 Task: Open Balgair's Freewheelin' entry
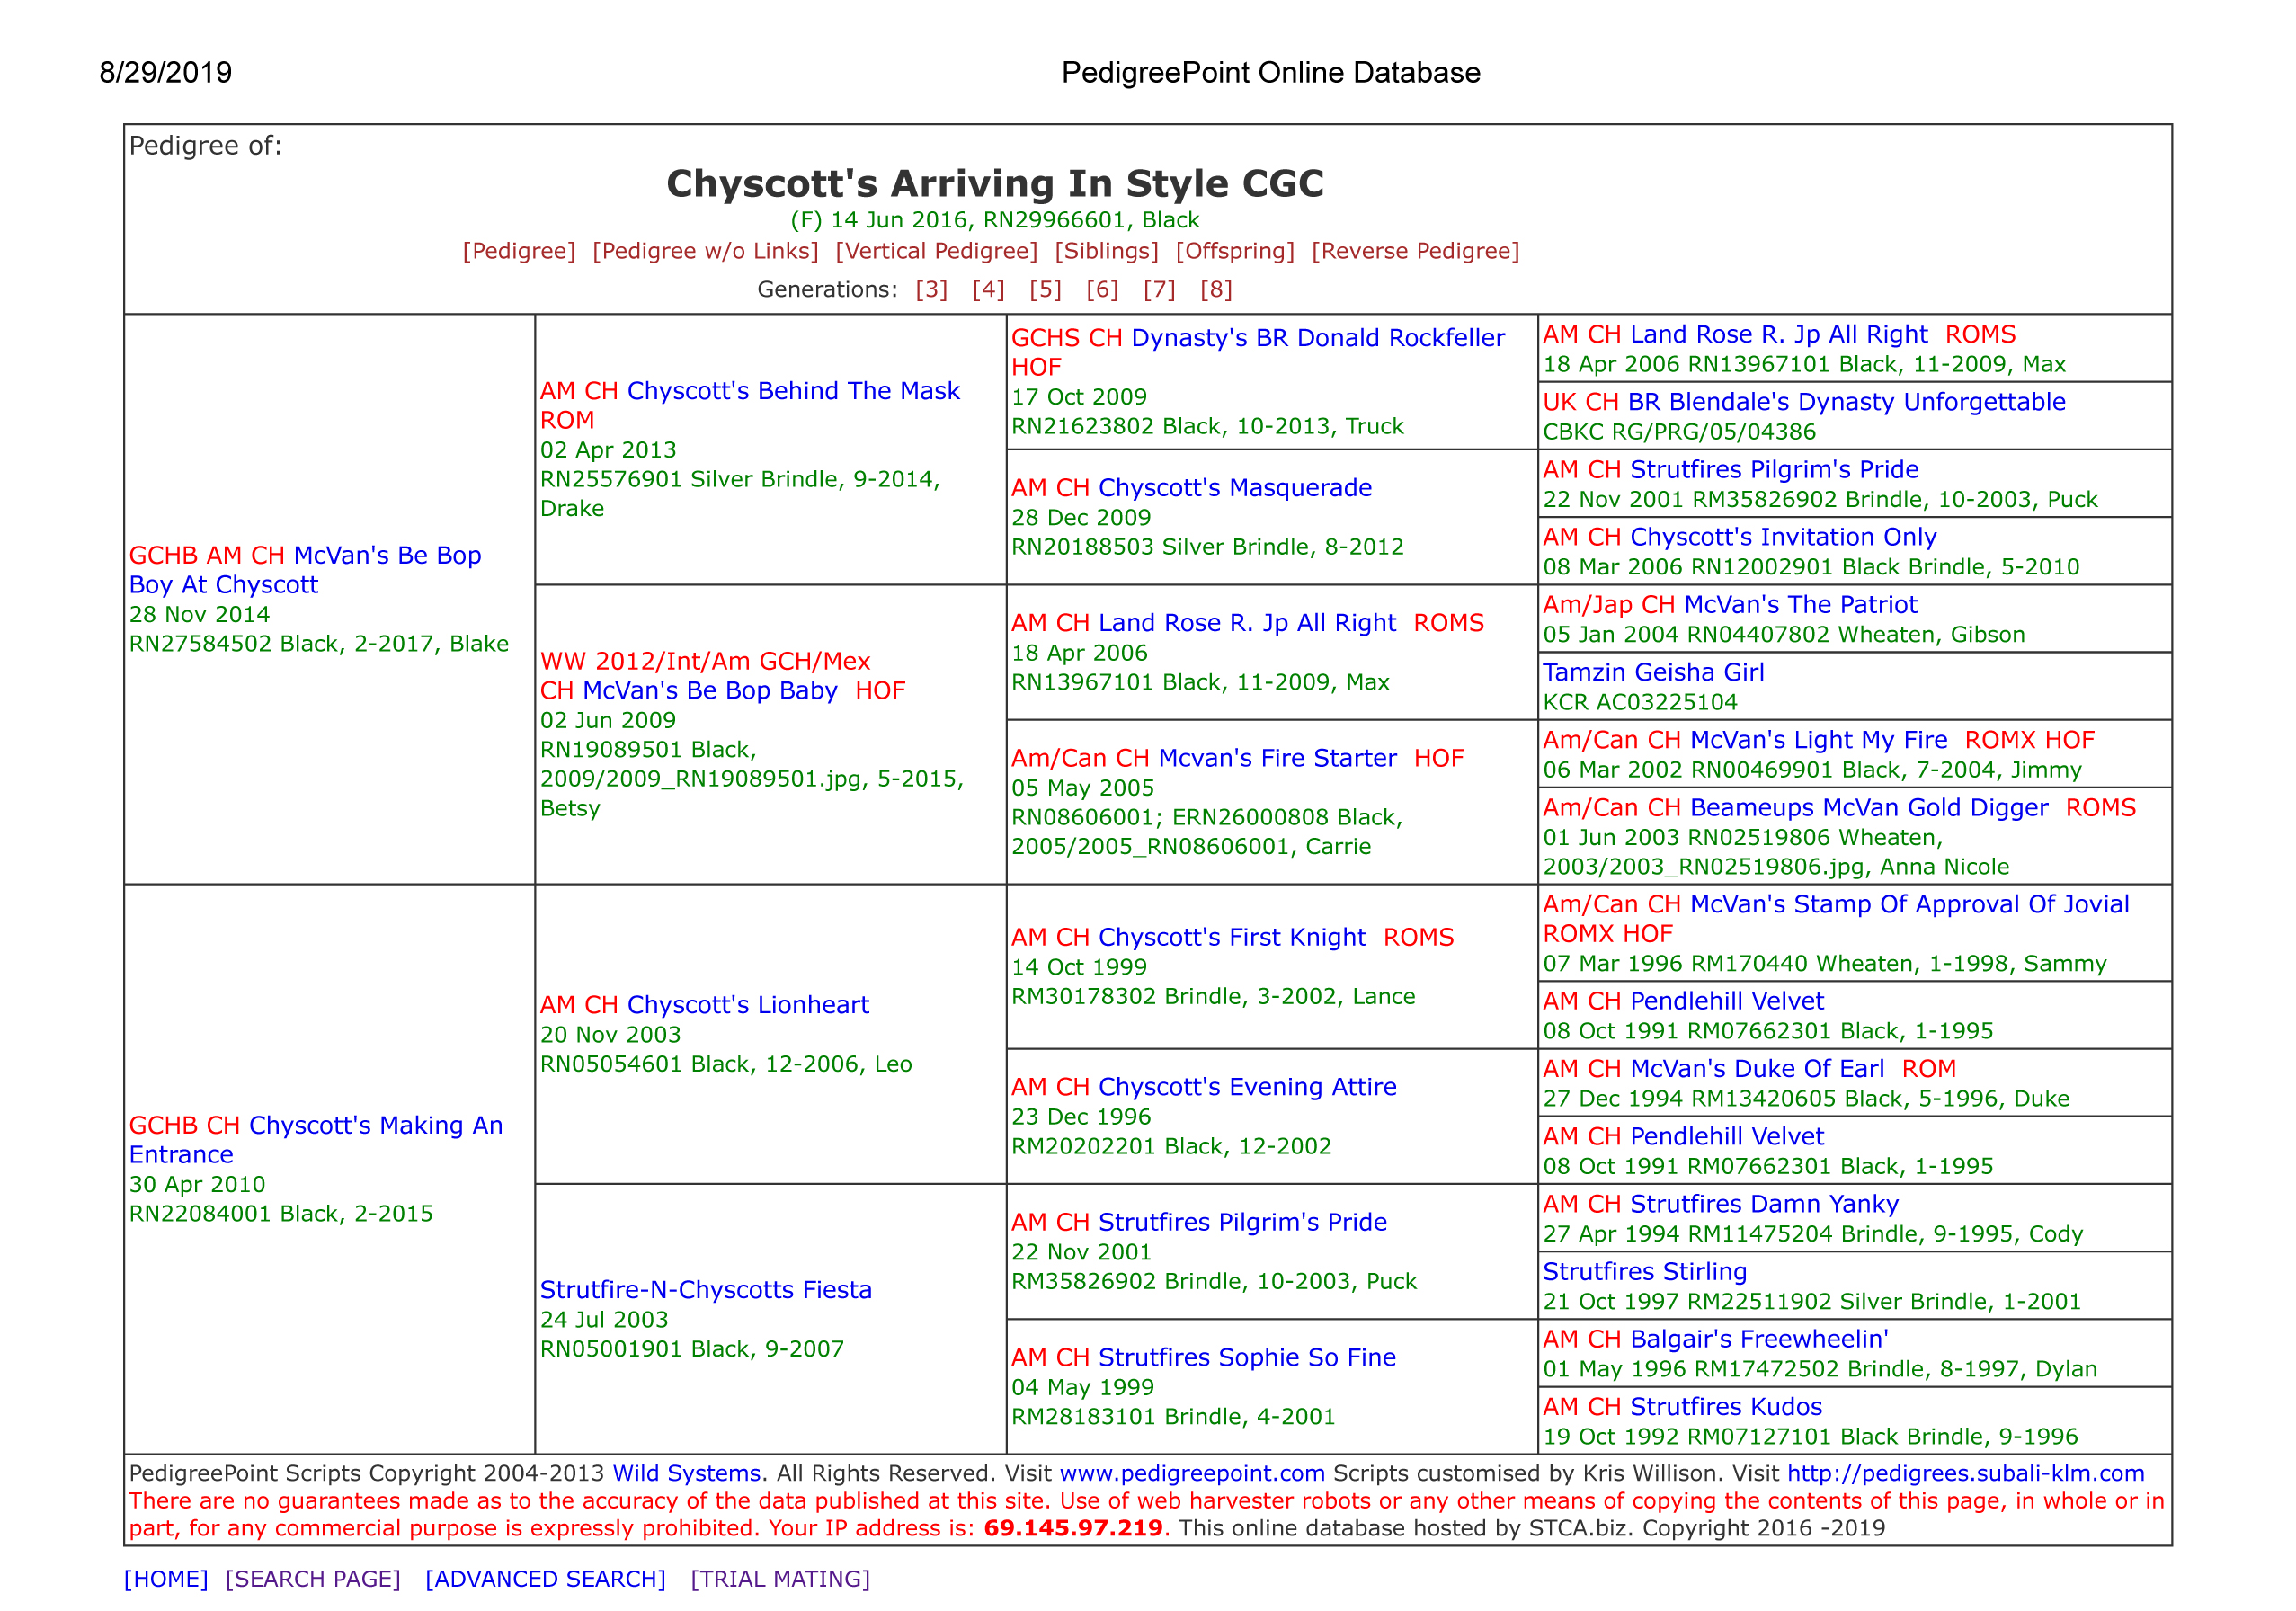click(x=1759, y=1339)
